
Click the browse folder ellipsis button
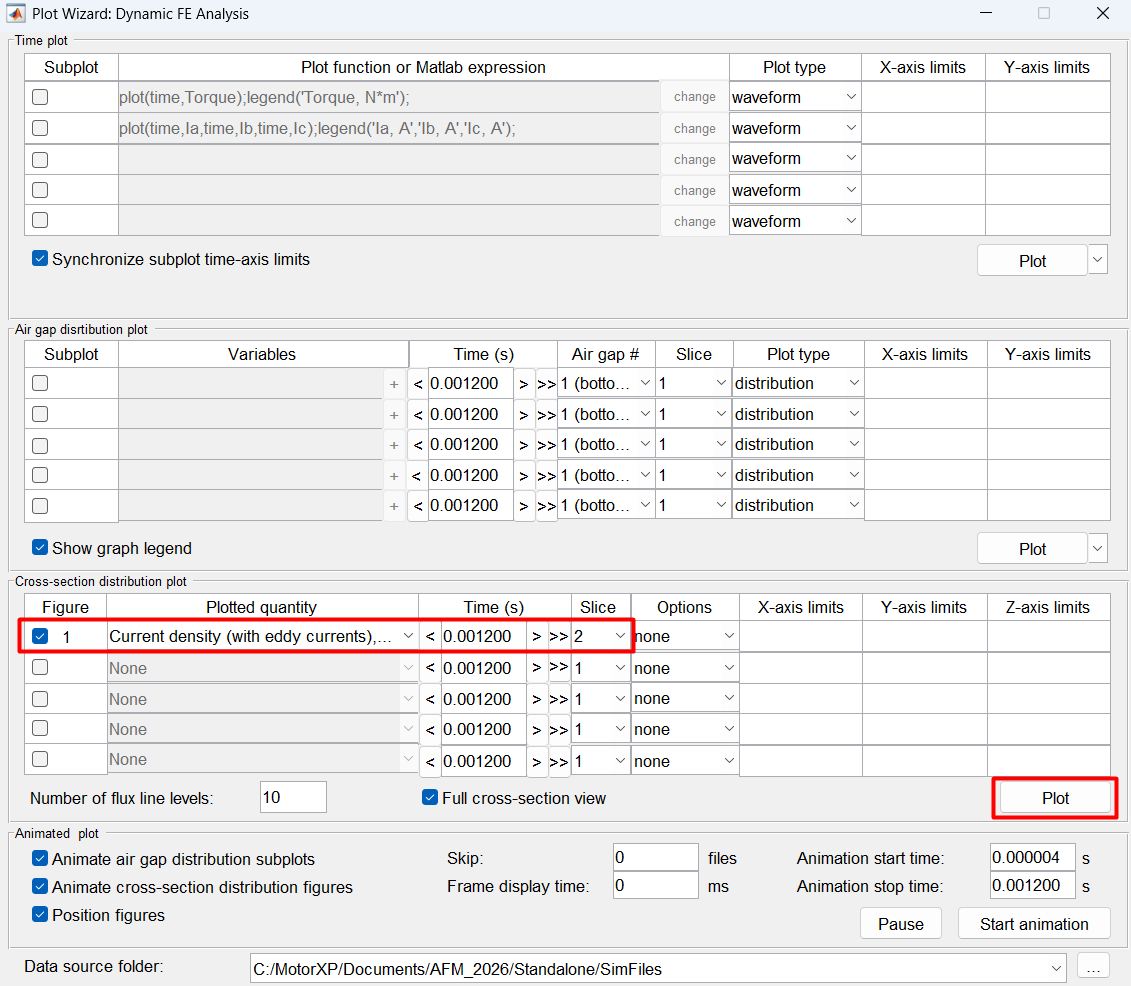click(x=1093, y=968)
